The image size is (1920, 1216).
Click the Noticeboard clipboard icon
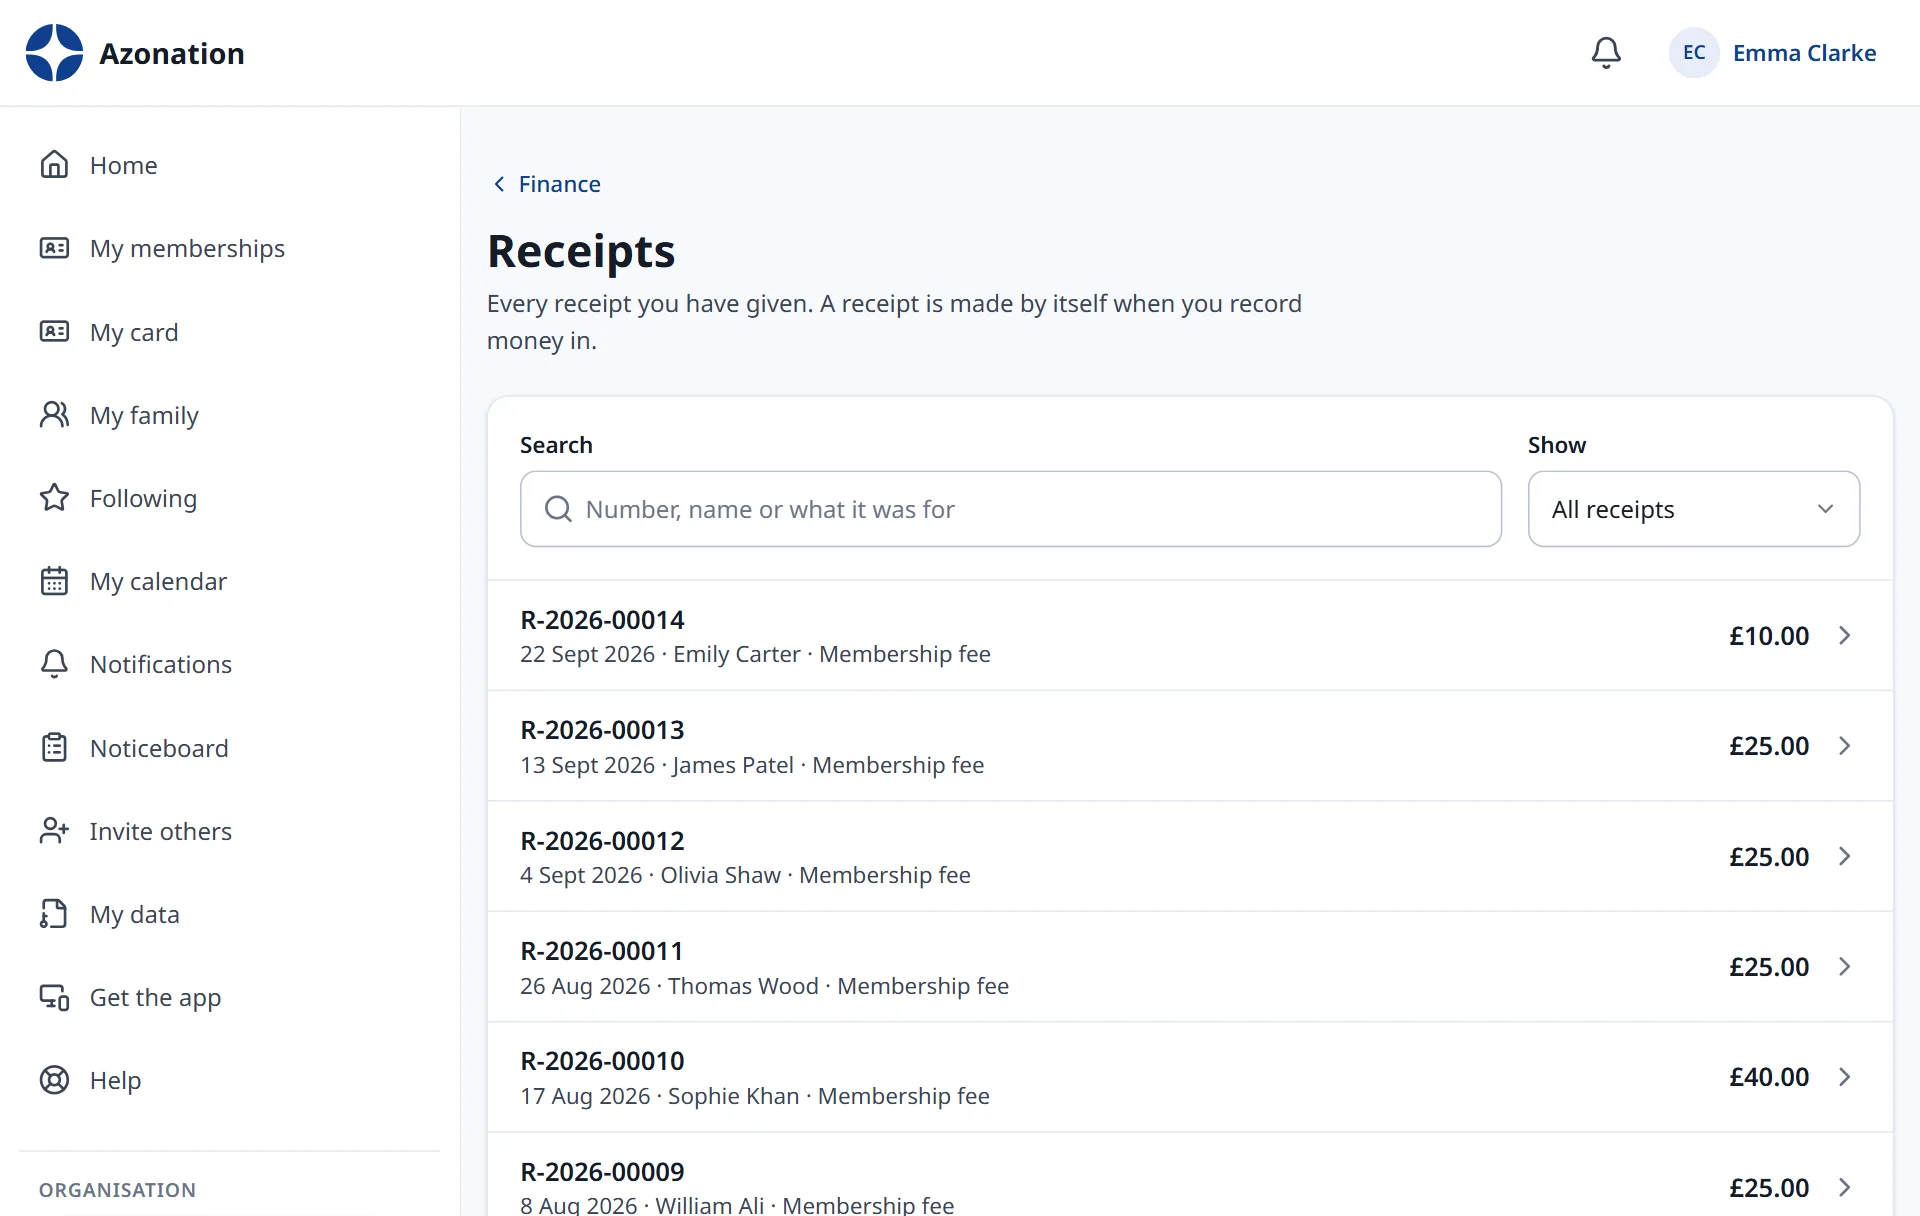(x=54, y=748)
